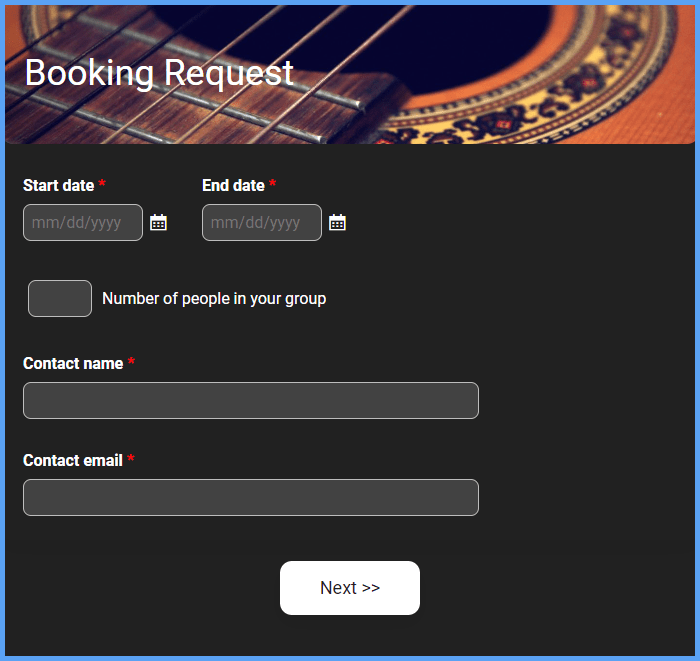Viewport: 700px width, 661px height.
Task: Click the End date label
Action: tap(233, 185)
